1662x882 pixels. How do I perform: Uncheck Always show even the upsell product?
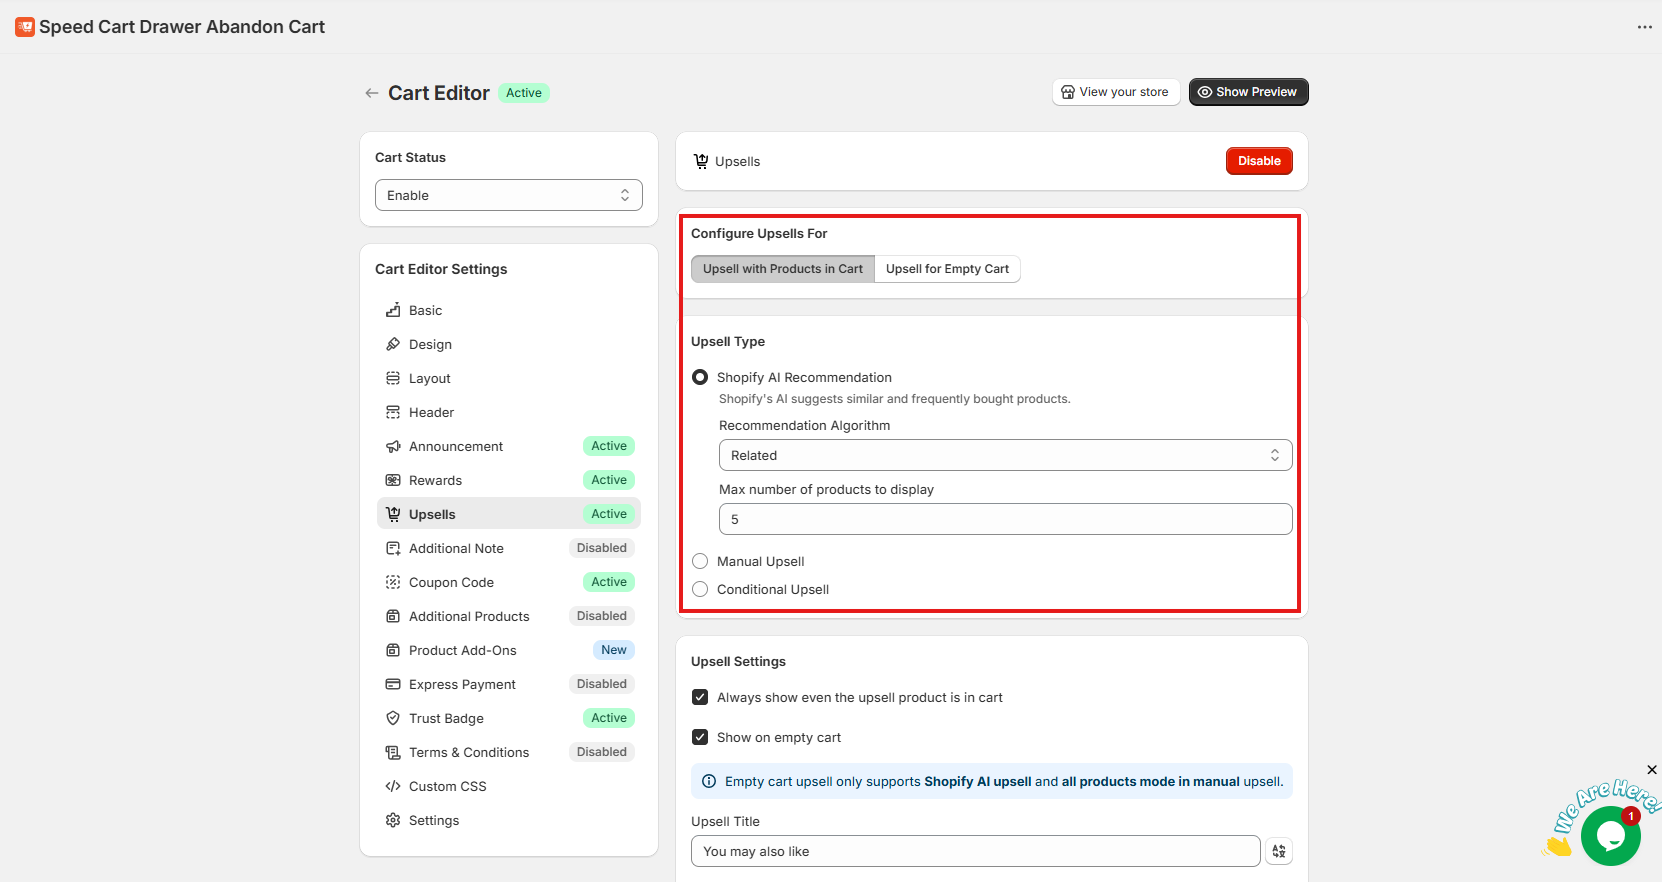pyautogui.click(x=700, y=697)
